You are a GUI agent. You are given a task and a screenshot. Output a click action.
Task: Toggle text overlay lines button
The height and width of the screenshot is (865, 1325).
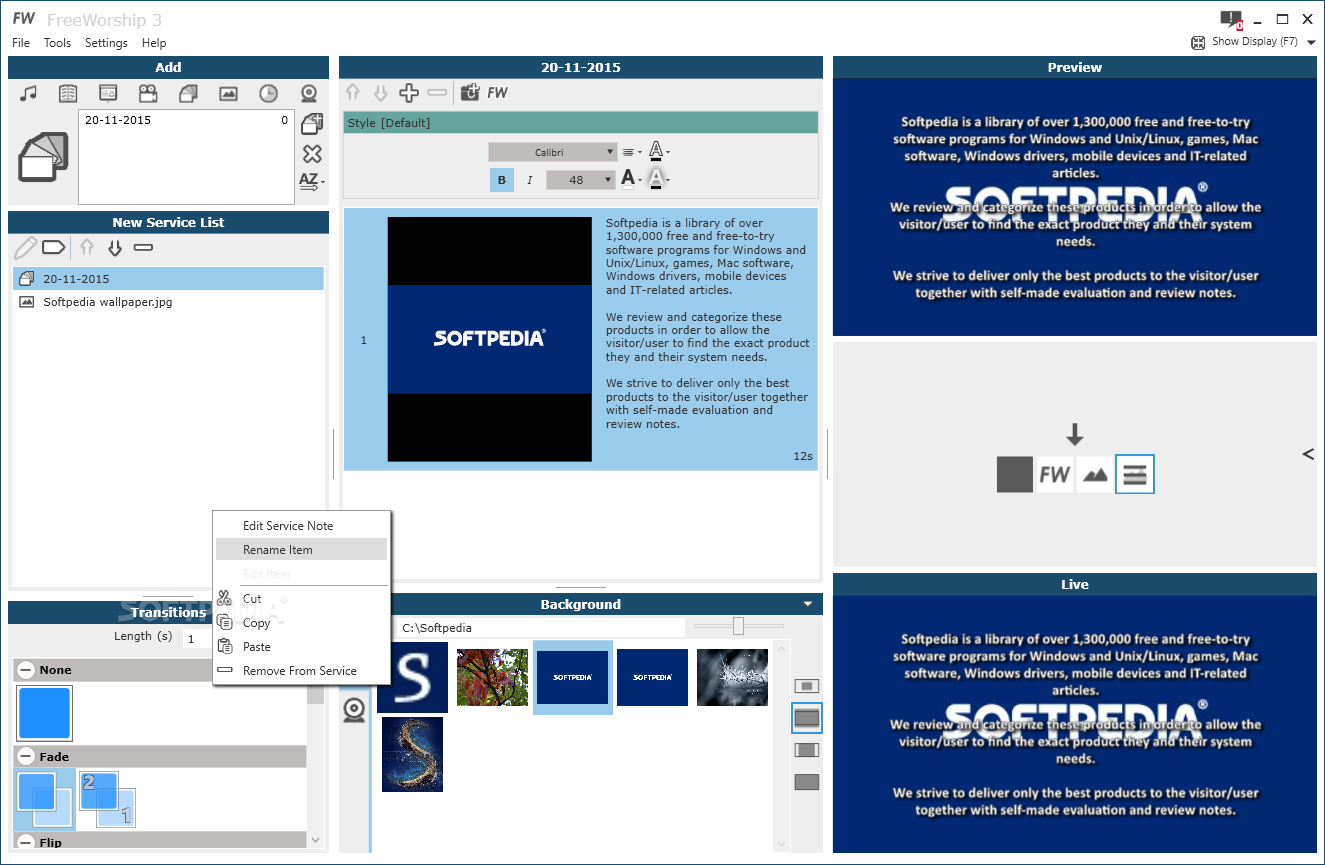click(x=1135, y=474)
